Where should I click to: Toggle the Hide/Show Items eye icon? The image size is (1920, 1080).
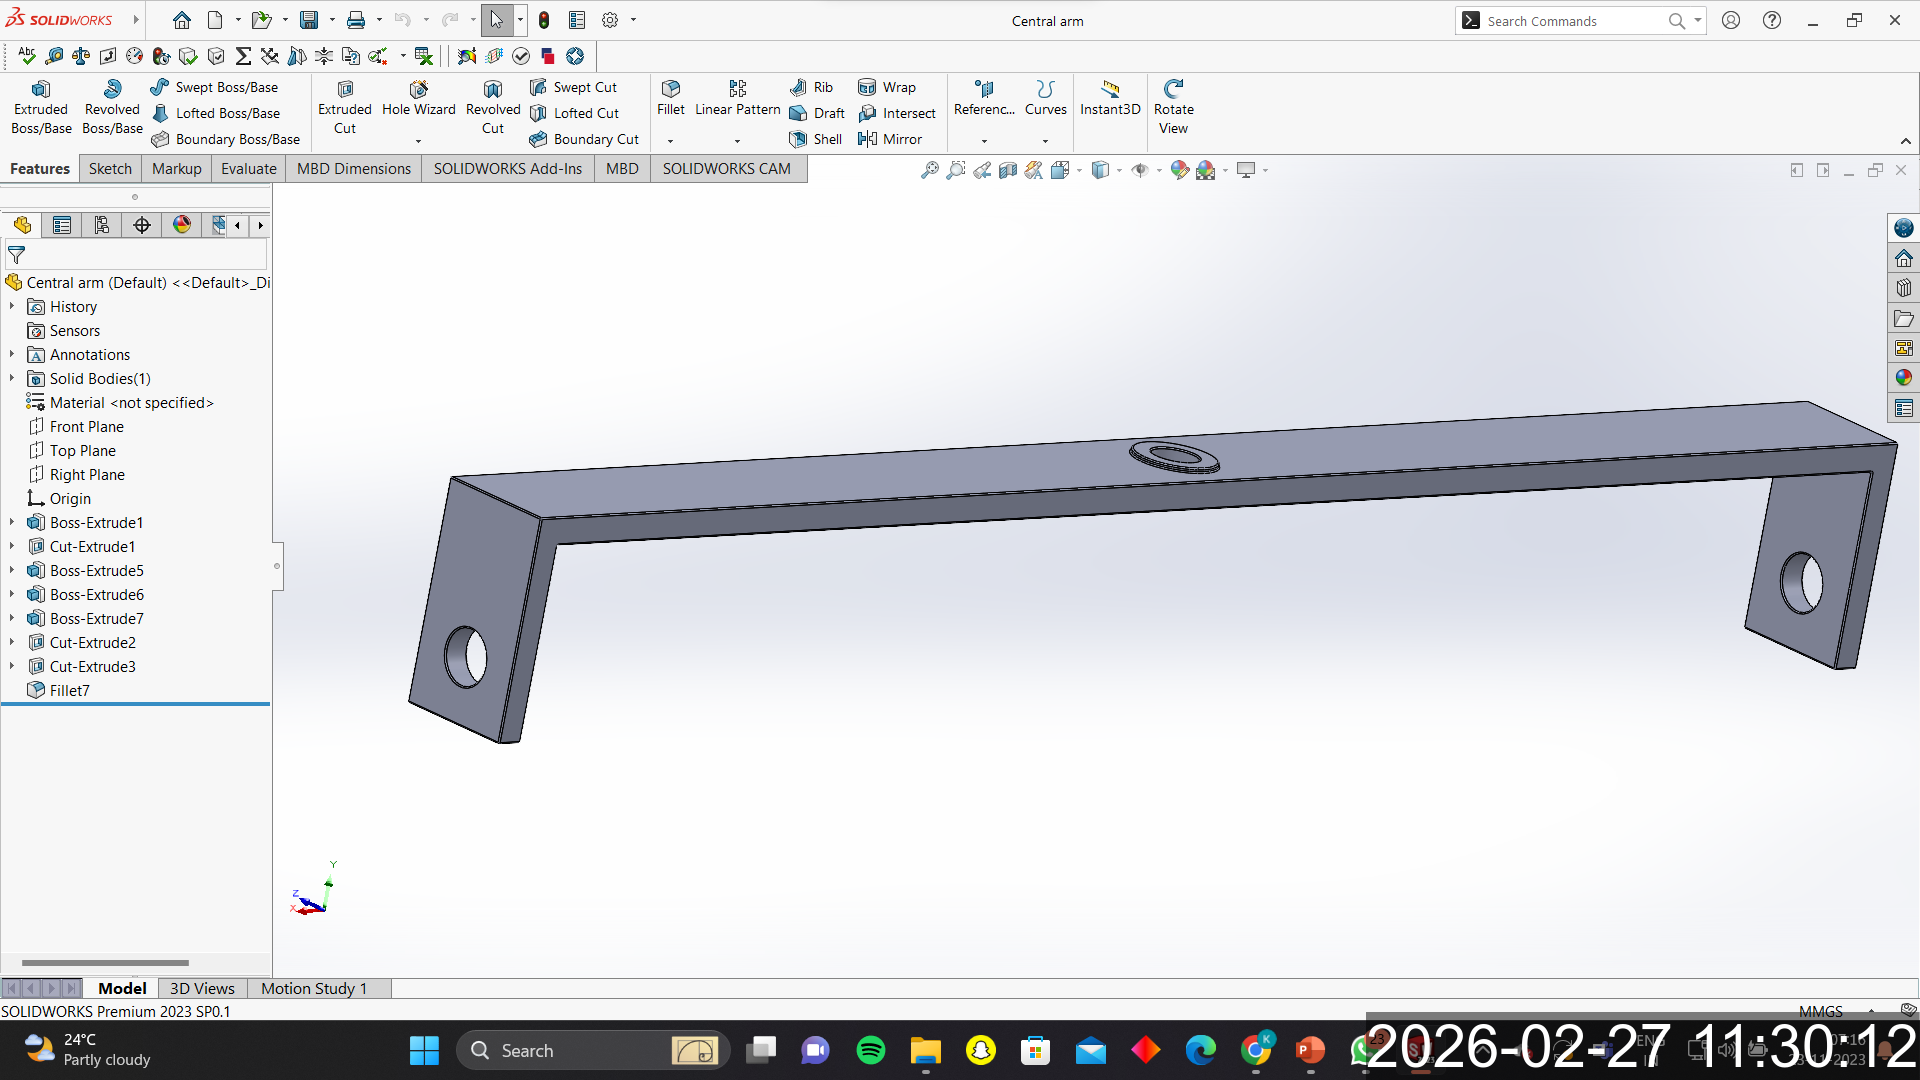1139,170
